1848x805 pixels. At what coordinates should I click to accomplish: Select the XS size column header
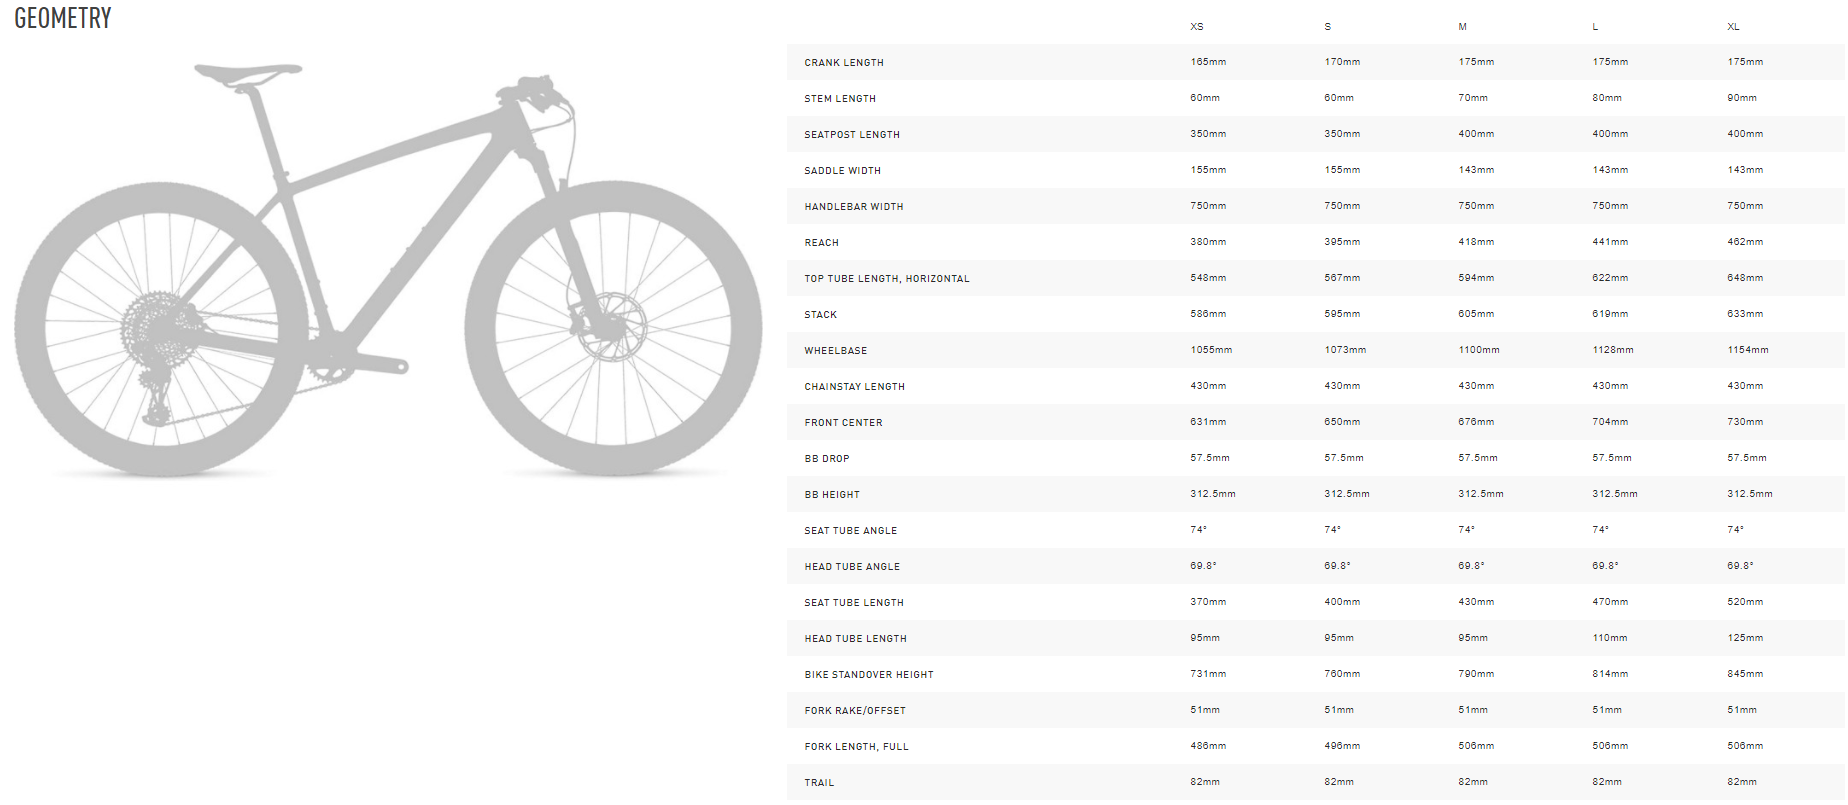[x=1196, y=27]
